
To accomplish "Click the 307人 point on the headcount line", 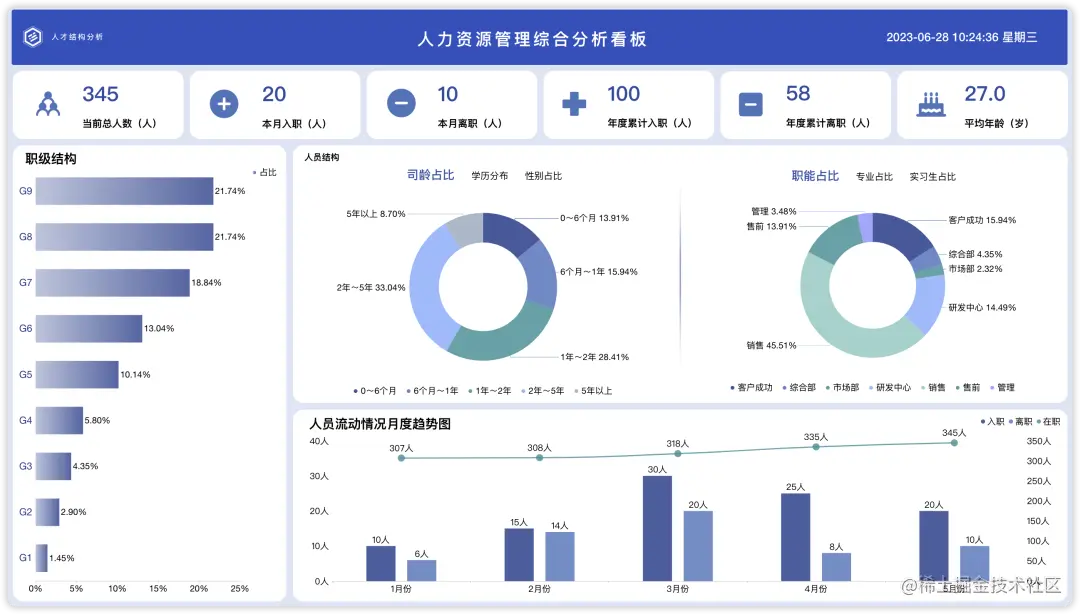I will [x=402, y=458].
